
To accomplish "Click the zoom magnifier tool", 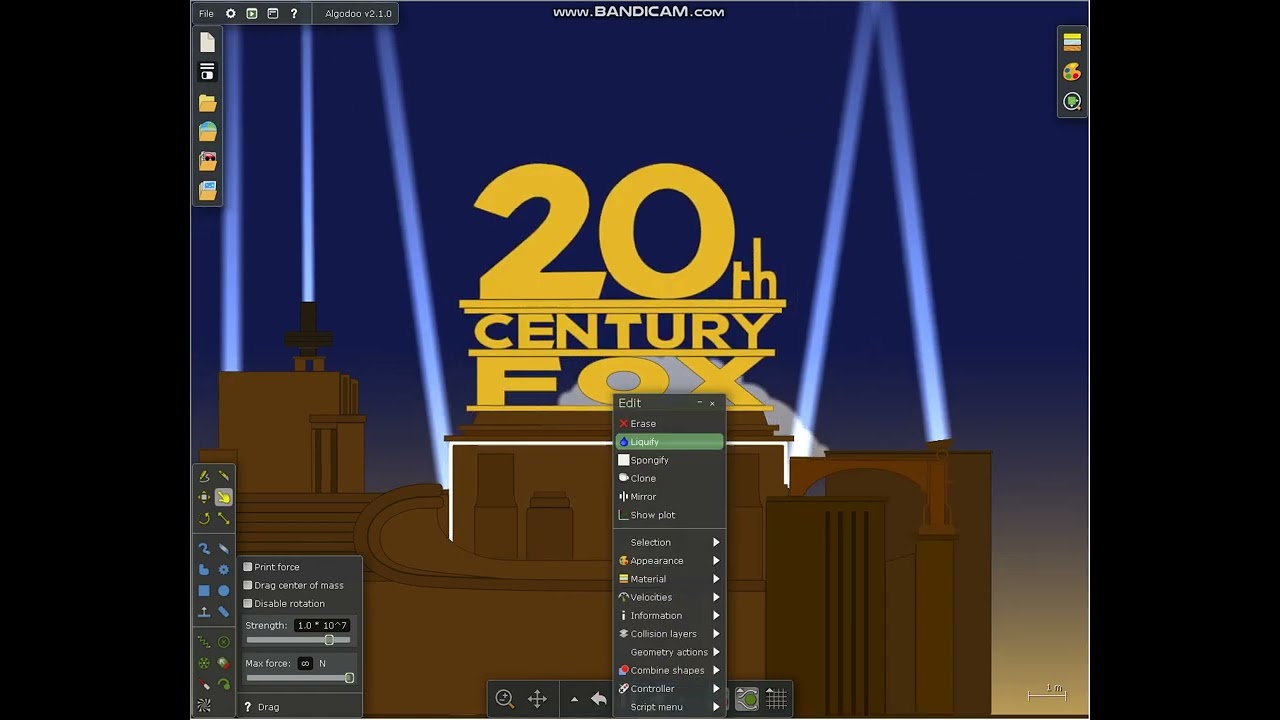I will coord(505,699).
